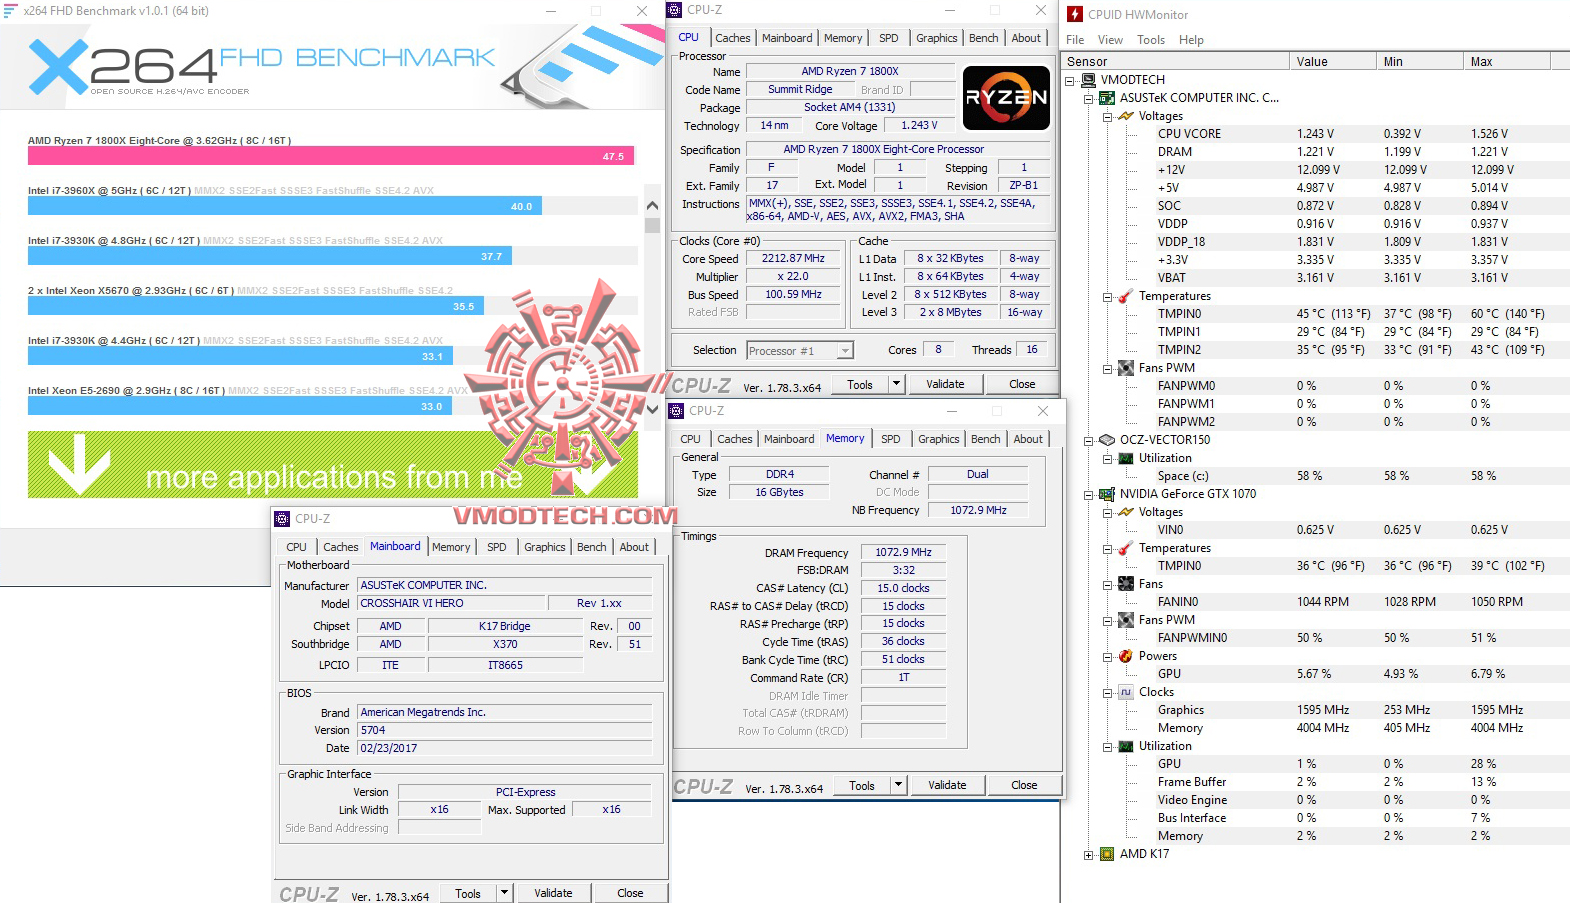Click the CPUID HWMonitor title icon
Image resolution: width=1570 pixels, height=903 pixels.
[x=1075, y=14]
